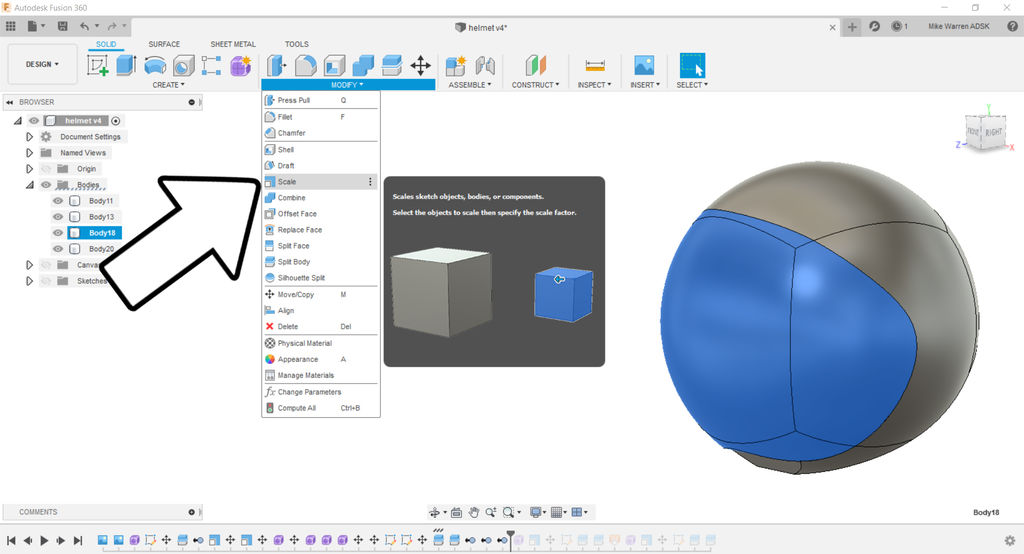Choose Offset Face menu item
Image resolution: width=1024 pixels, height=554 pixels.
tap(320, 214)
